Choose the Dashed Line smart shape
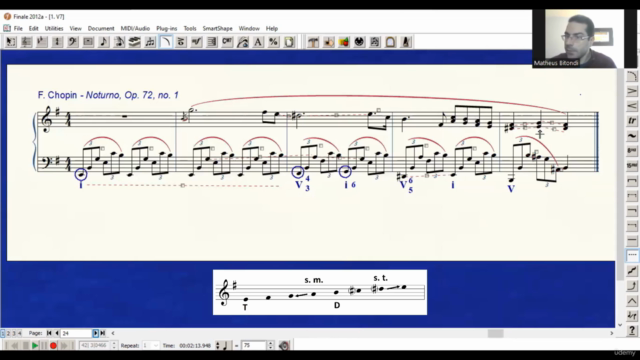640x360 pixels. 632,255
